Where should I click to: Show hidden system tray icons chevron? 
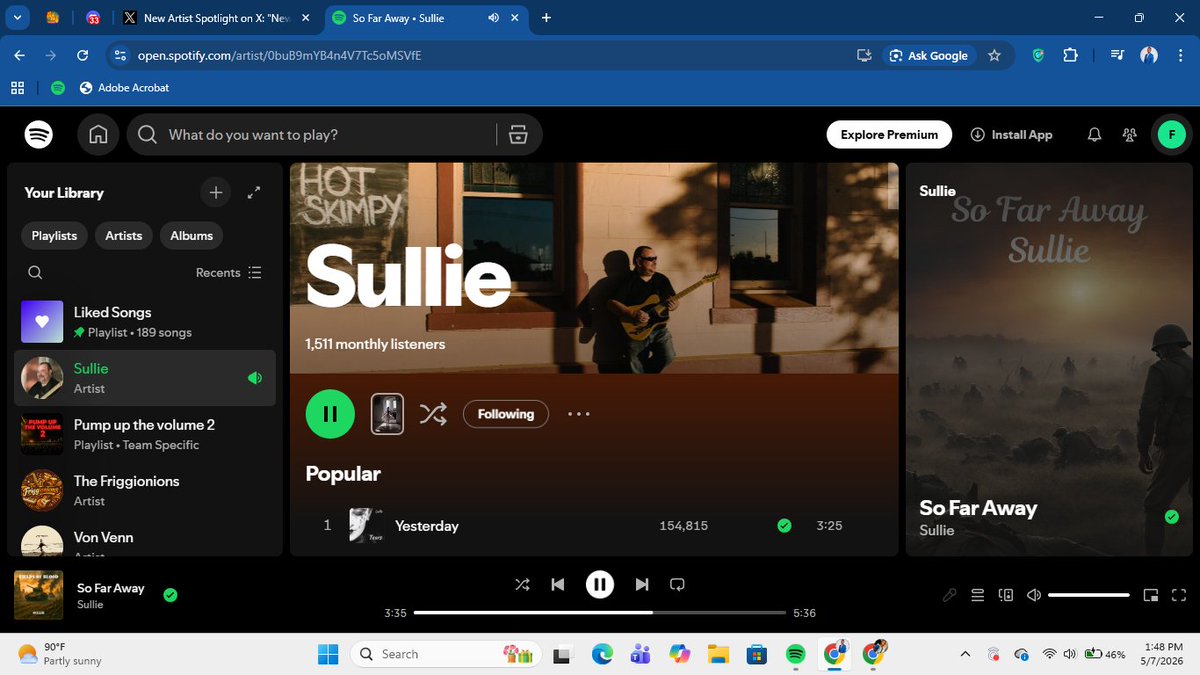point(965,654)
